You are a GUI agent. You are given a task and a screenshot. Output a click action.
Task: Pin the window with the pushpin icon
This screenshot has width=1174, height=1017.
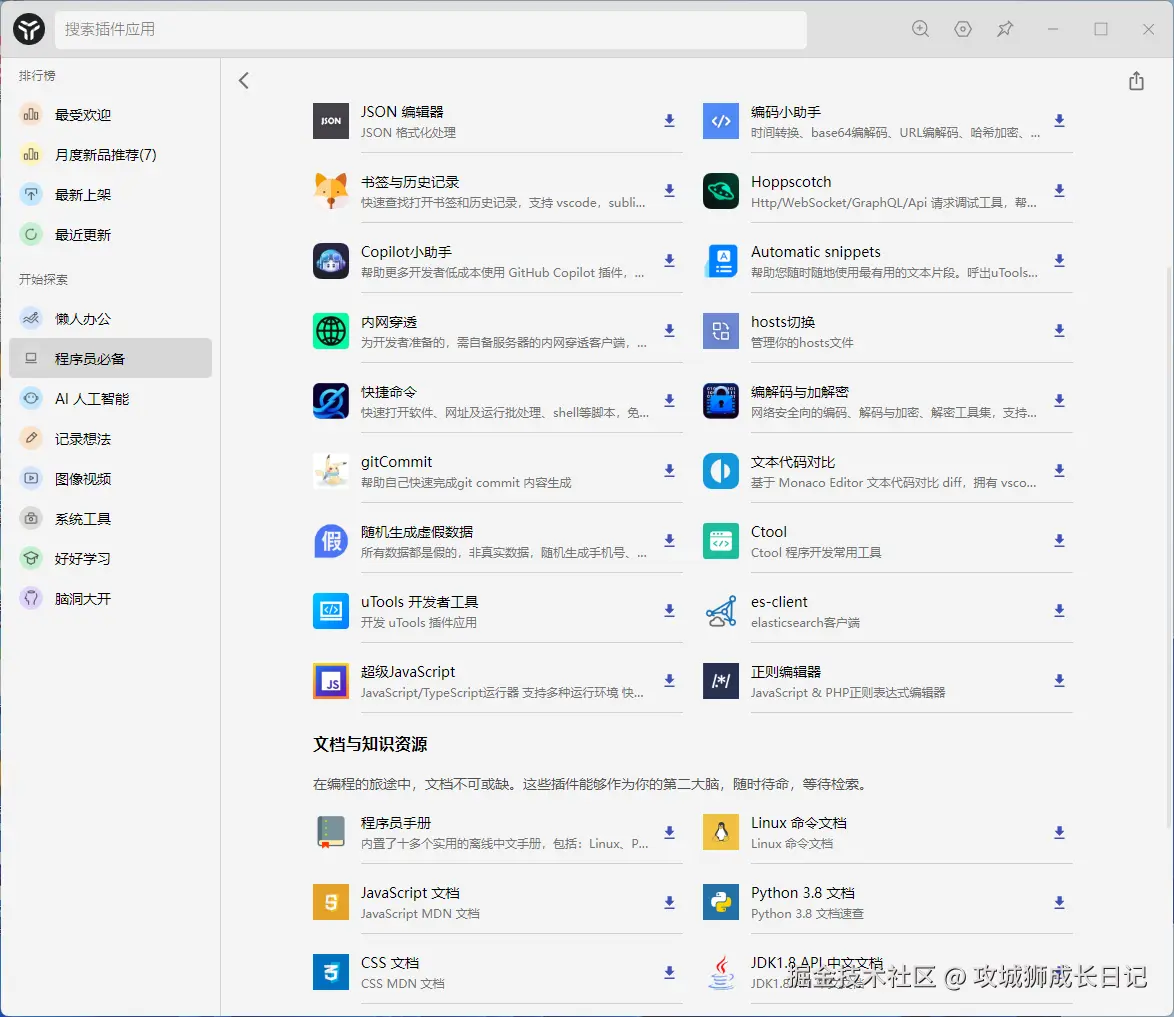point(1005,29)
